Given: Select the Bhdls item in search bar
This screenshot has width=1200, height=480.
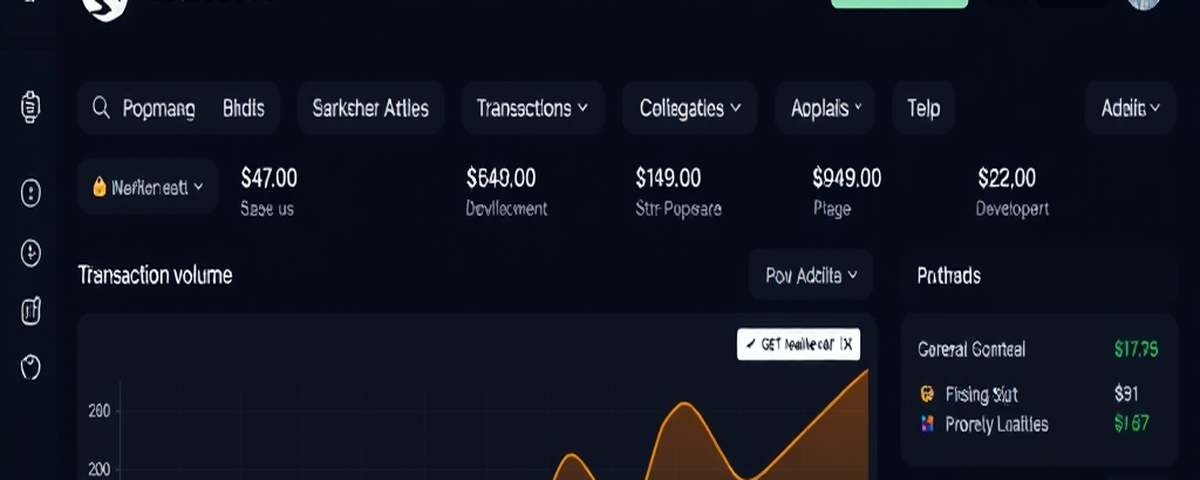Looking at the screenshot, I should [244, 108].
